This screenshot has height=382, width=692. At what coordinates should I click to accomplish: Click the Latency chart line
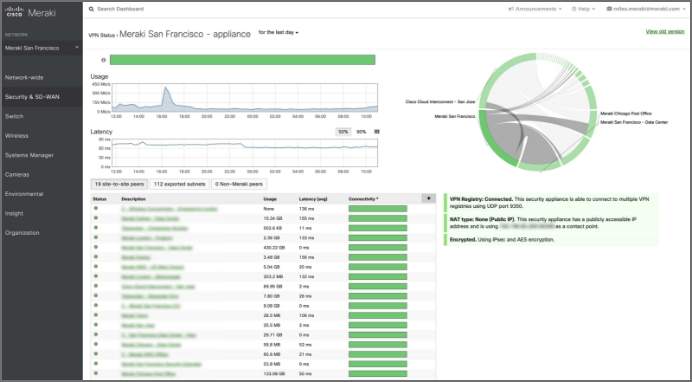[244, 145]
